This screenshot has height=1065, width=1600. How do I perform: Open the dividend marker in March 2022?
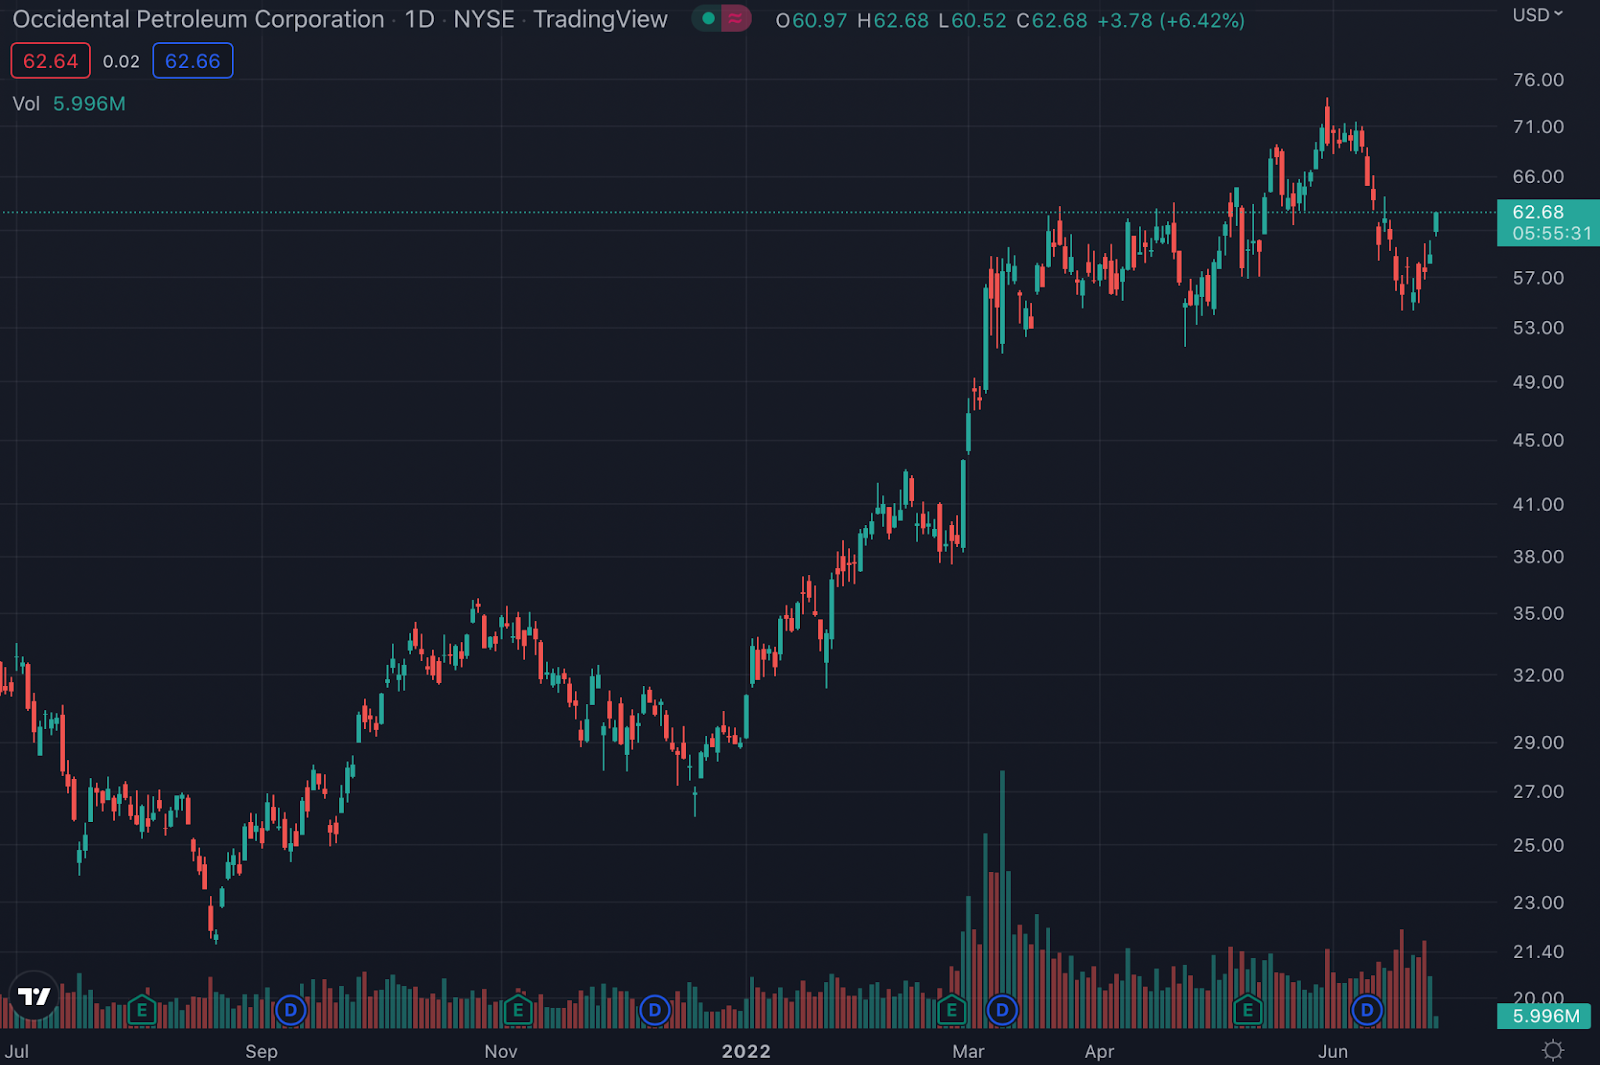click(1002, 1010)
